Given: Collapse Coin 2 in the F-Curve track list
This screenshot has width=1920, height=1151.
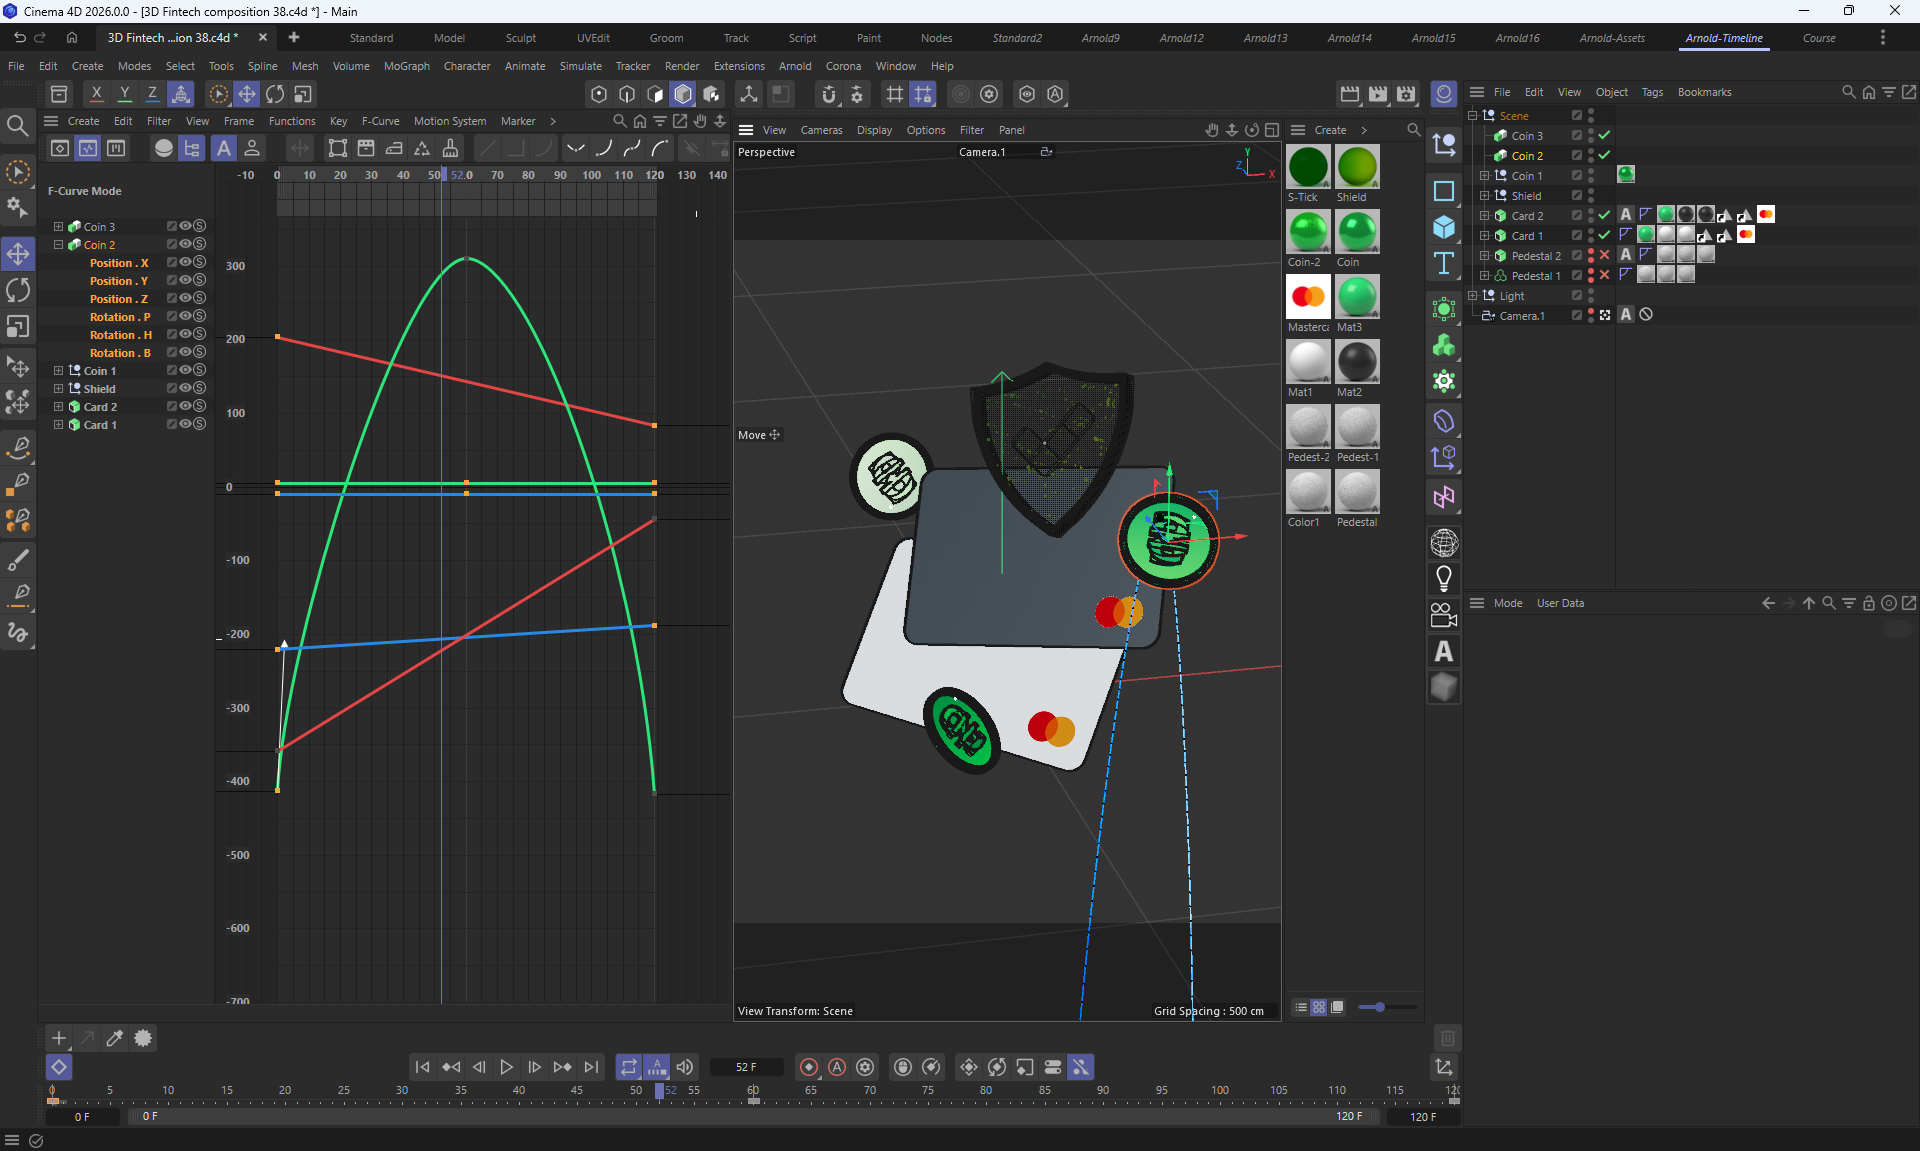Looking at the screenshot, I should (58, 245).
